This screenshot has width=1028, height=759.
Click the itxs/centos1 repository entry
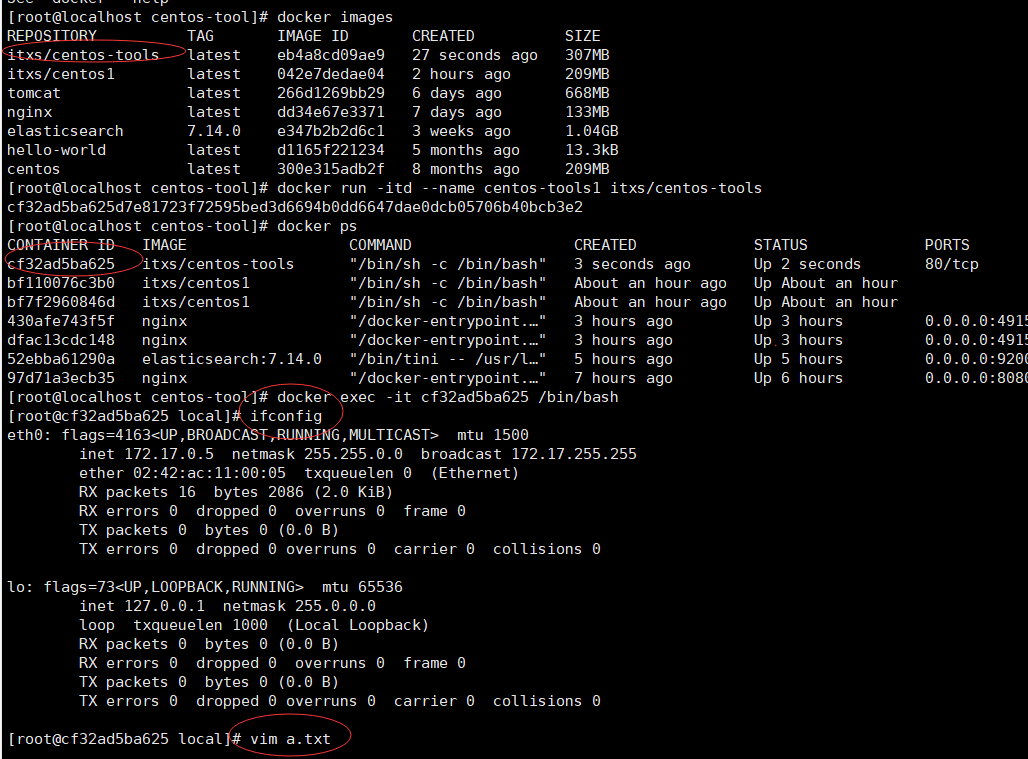pos(61,74)
